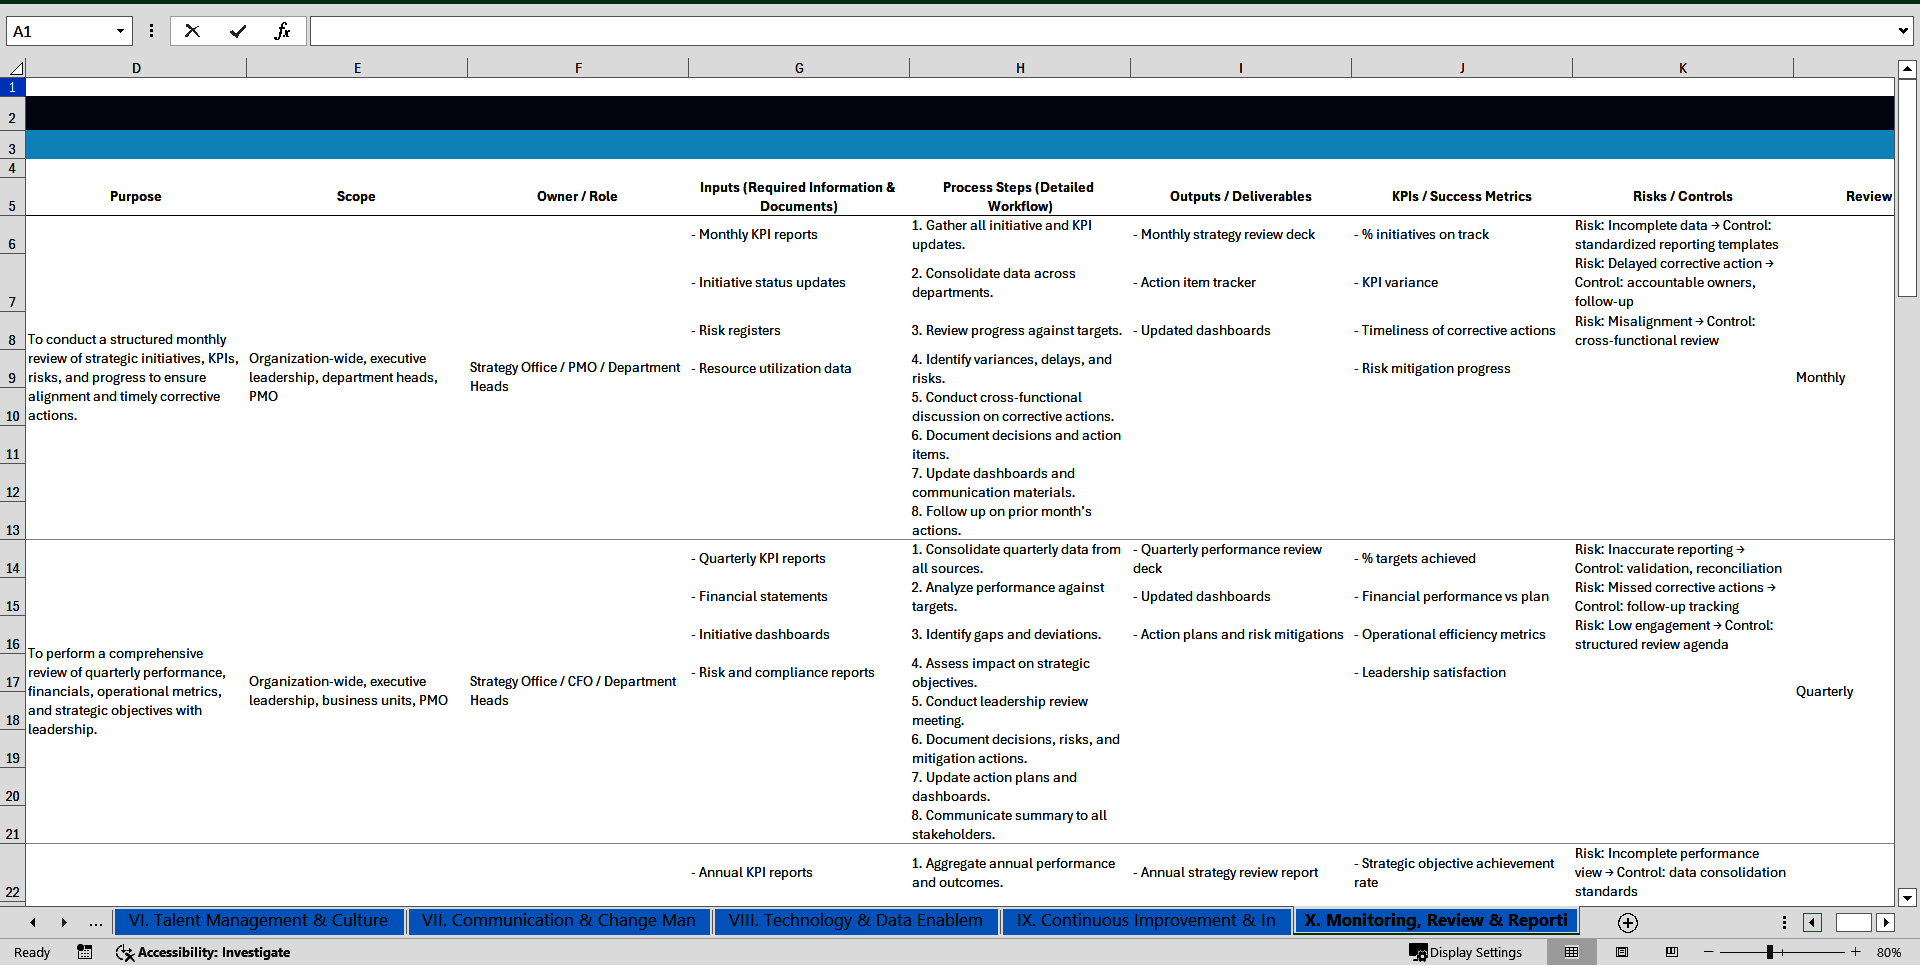The height and width of the screenshot is (966, 1920).
Task: Add a new worksheet with the plus button
Action: [1626, 923]
